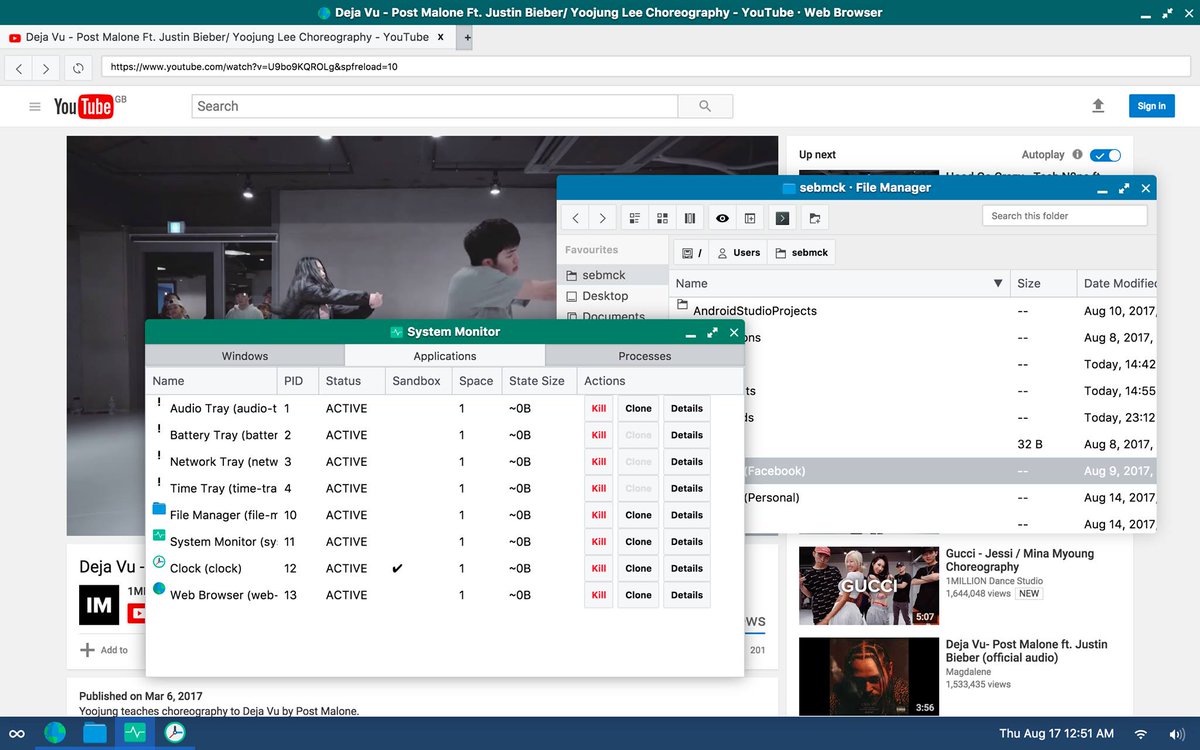Image resolution: width=1200 pixels, height=750 pixels.
Task: Click Clock icon in process list
Action: coord(159,563)
